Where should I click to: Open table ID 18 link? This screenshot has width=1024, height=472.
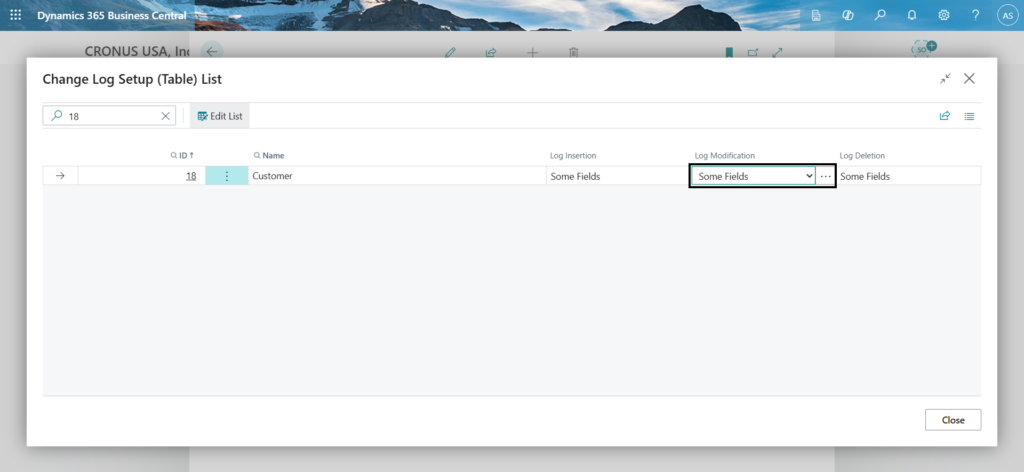(x=190, y=176)
